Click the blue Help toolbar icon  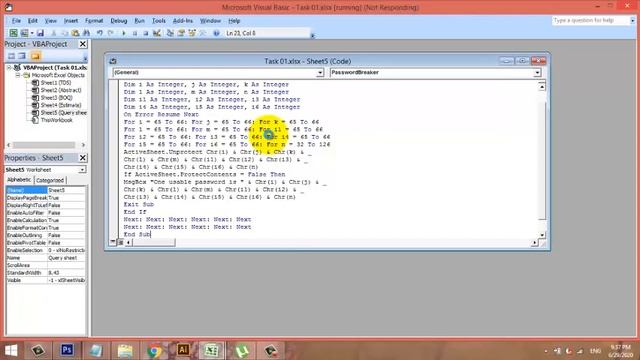pos(216,33)
